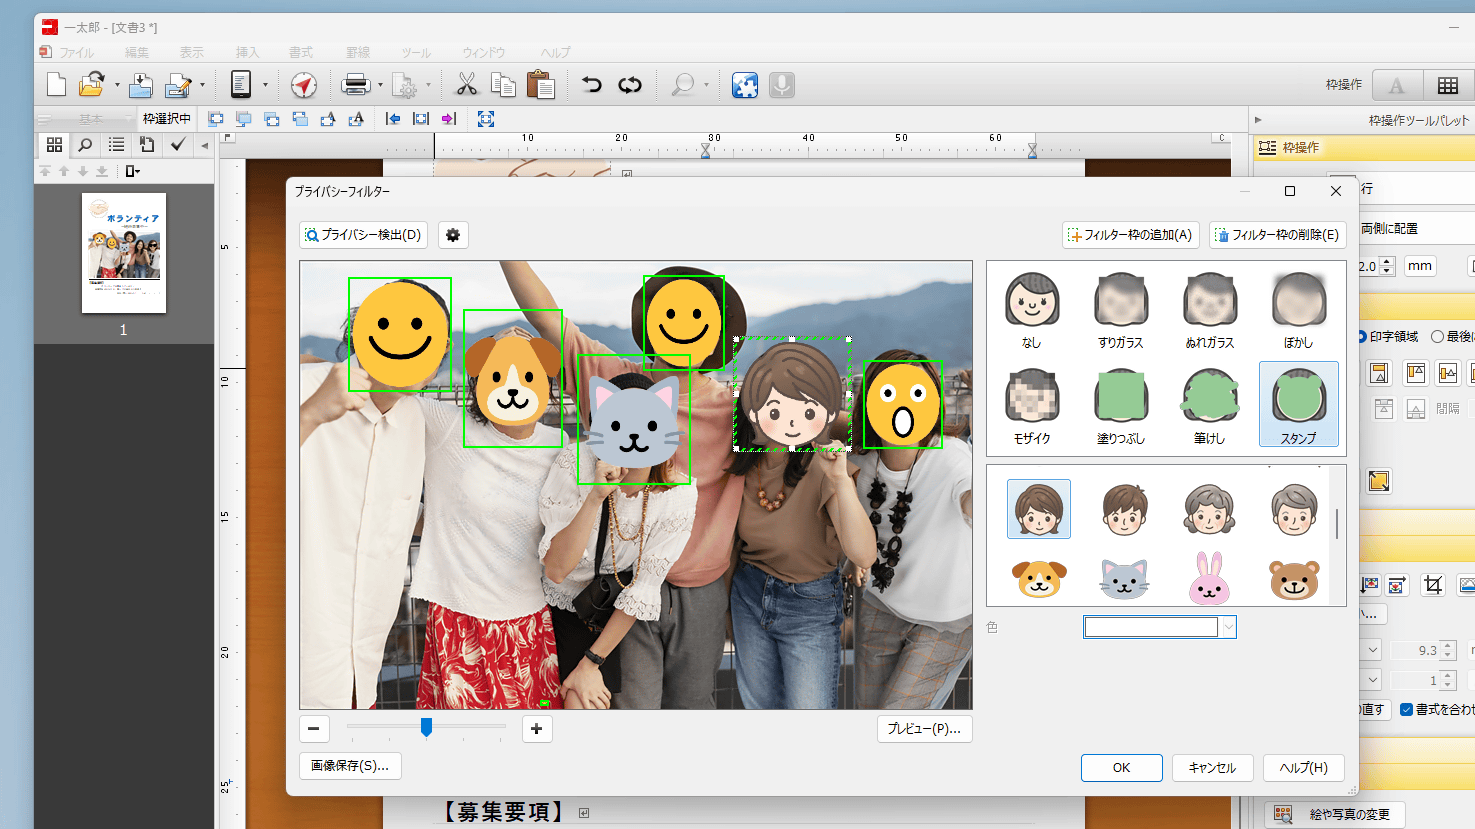The image size is (1475, 829).
Task: Open privacy filter settings gear
Action: [453, 235]
